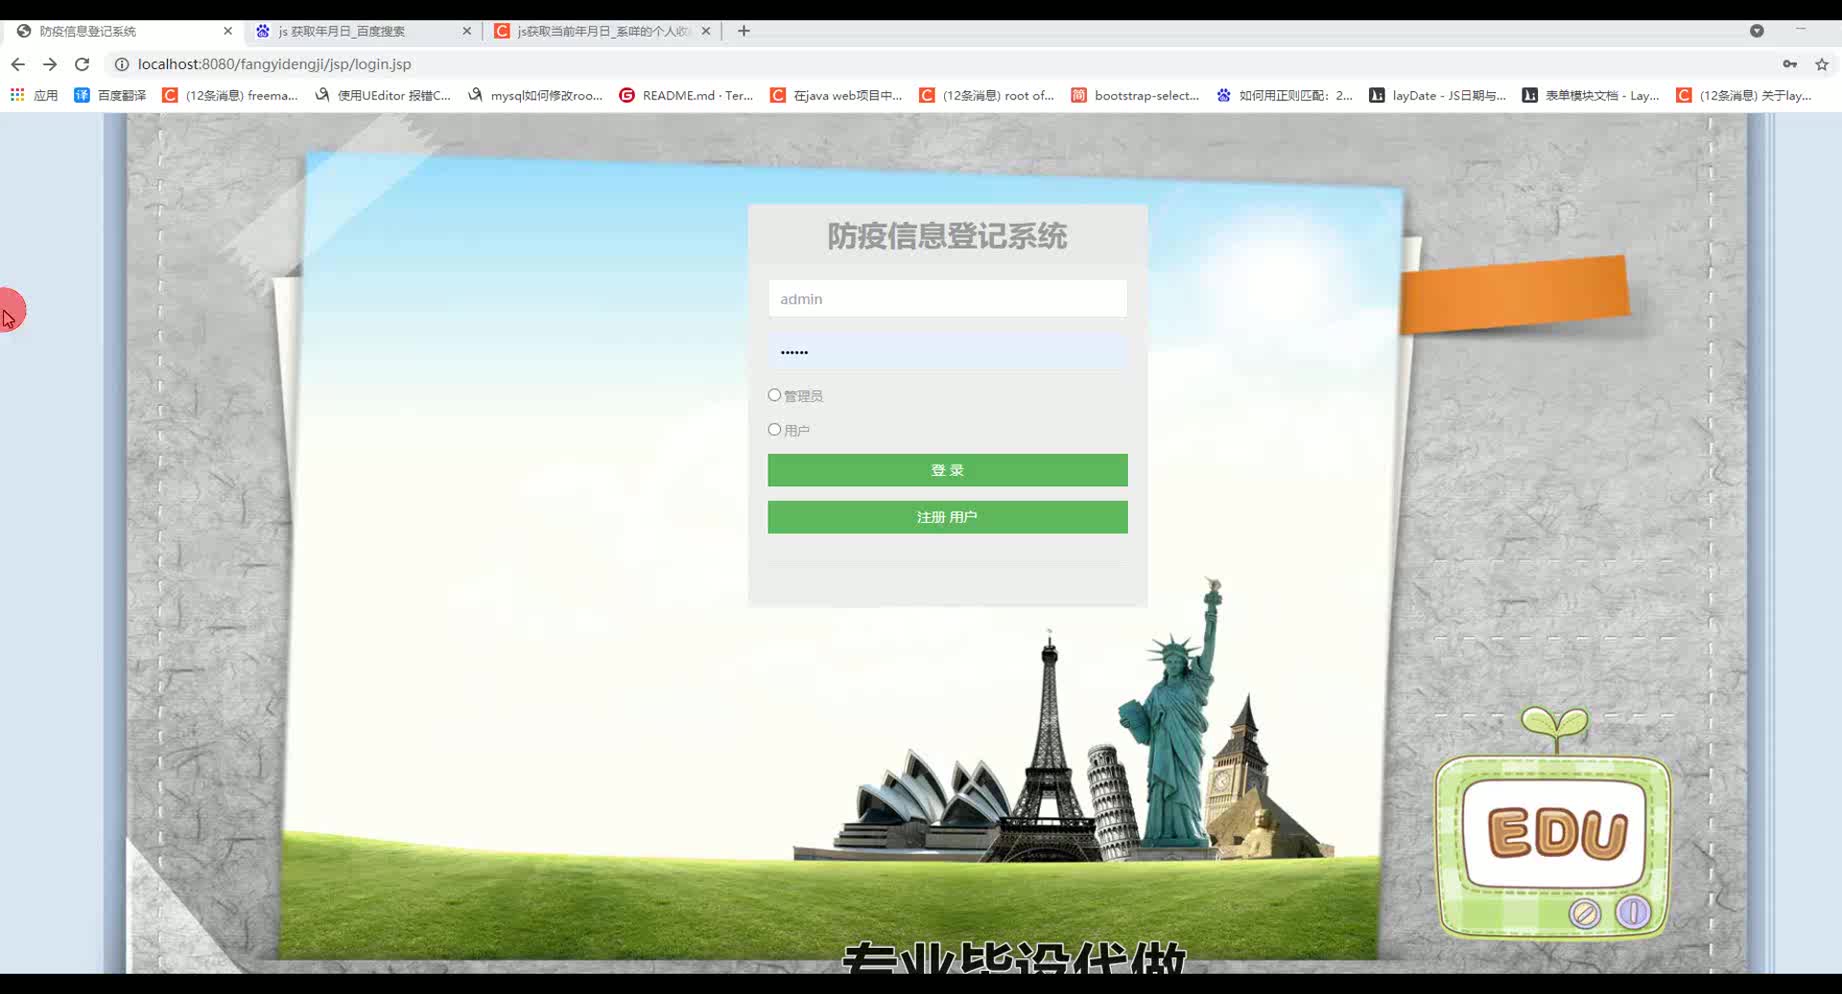Open the 在java web项目中 bookmark
The width and height of the screenshot is (1842, 994).
coord(836,95)
